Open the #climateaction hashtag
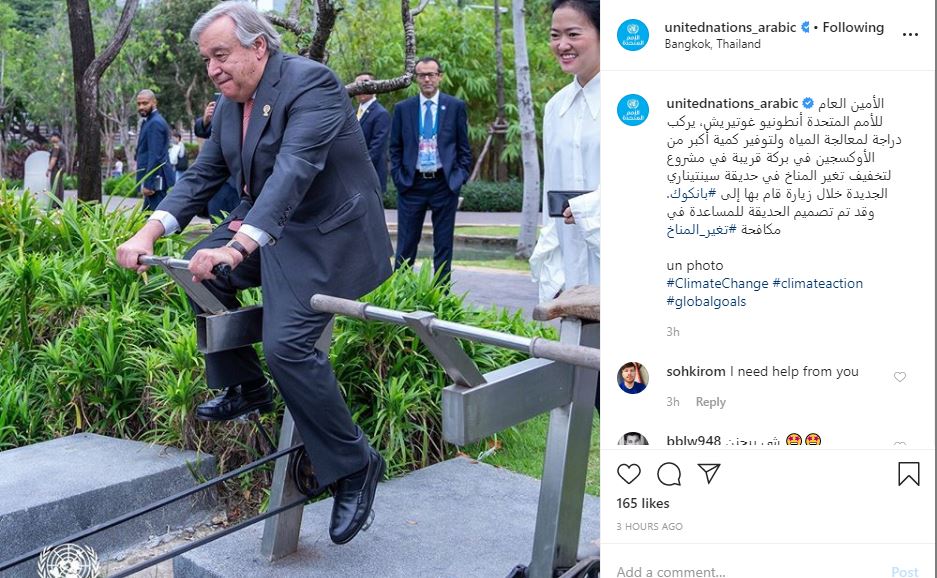 817,283
